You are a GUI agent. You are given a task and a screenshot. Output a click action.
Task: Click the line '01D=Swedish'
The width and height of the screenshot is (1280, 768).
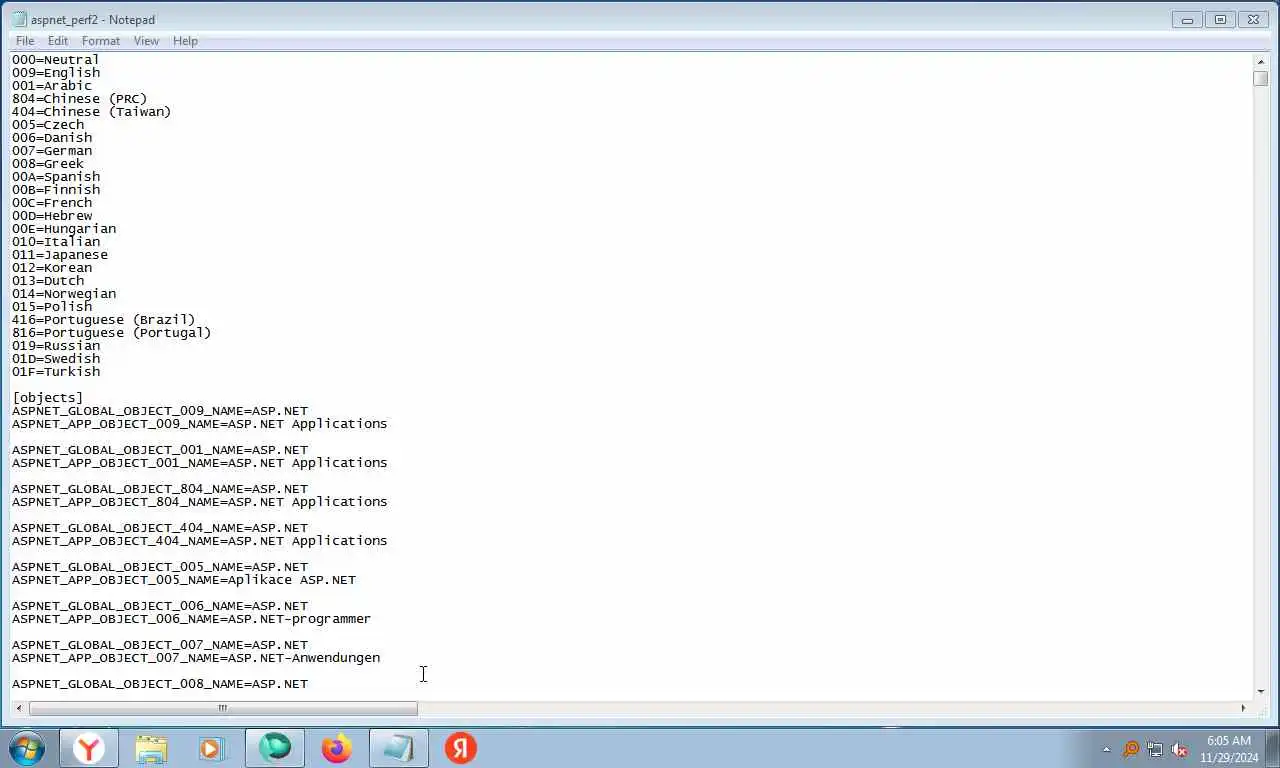coord(56,359)
